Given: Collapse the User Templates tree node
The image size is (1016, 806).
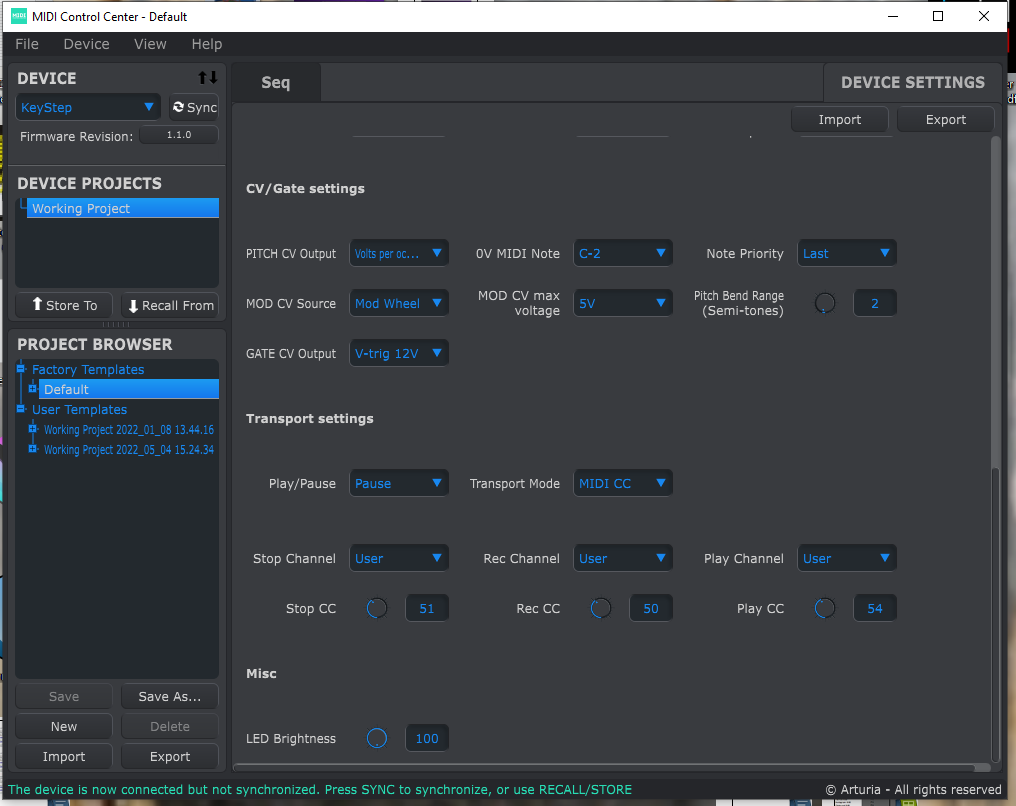Looking at the screenshot, I should click(21, 409).
